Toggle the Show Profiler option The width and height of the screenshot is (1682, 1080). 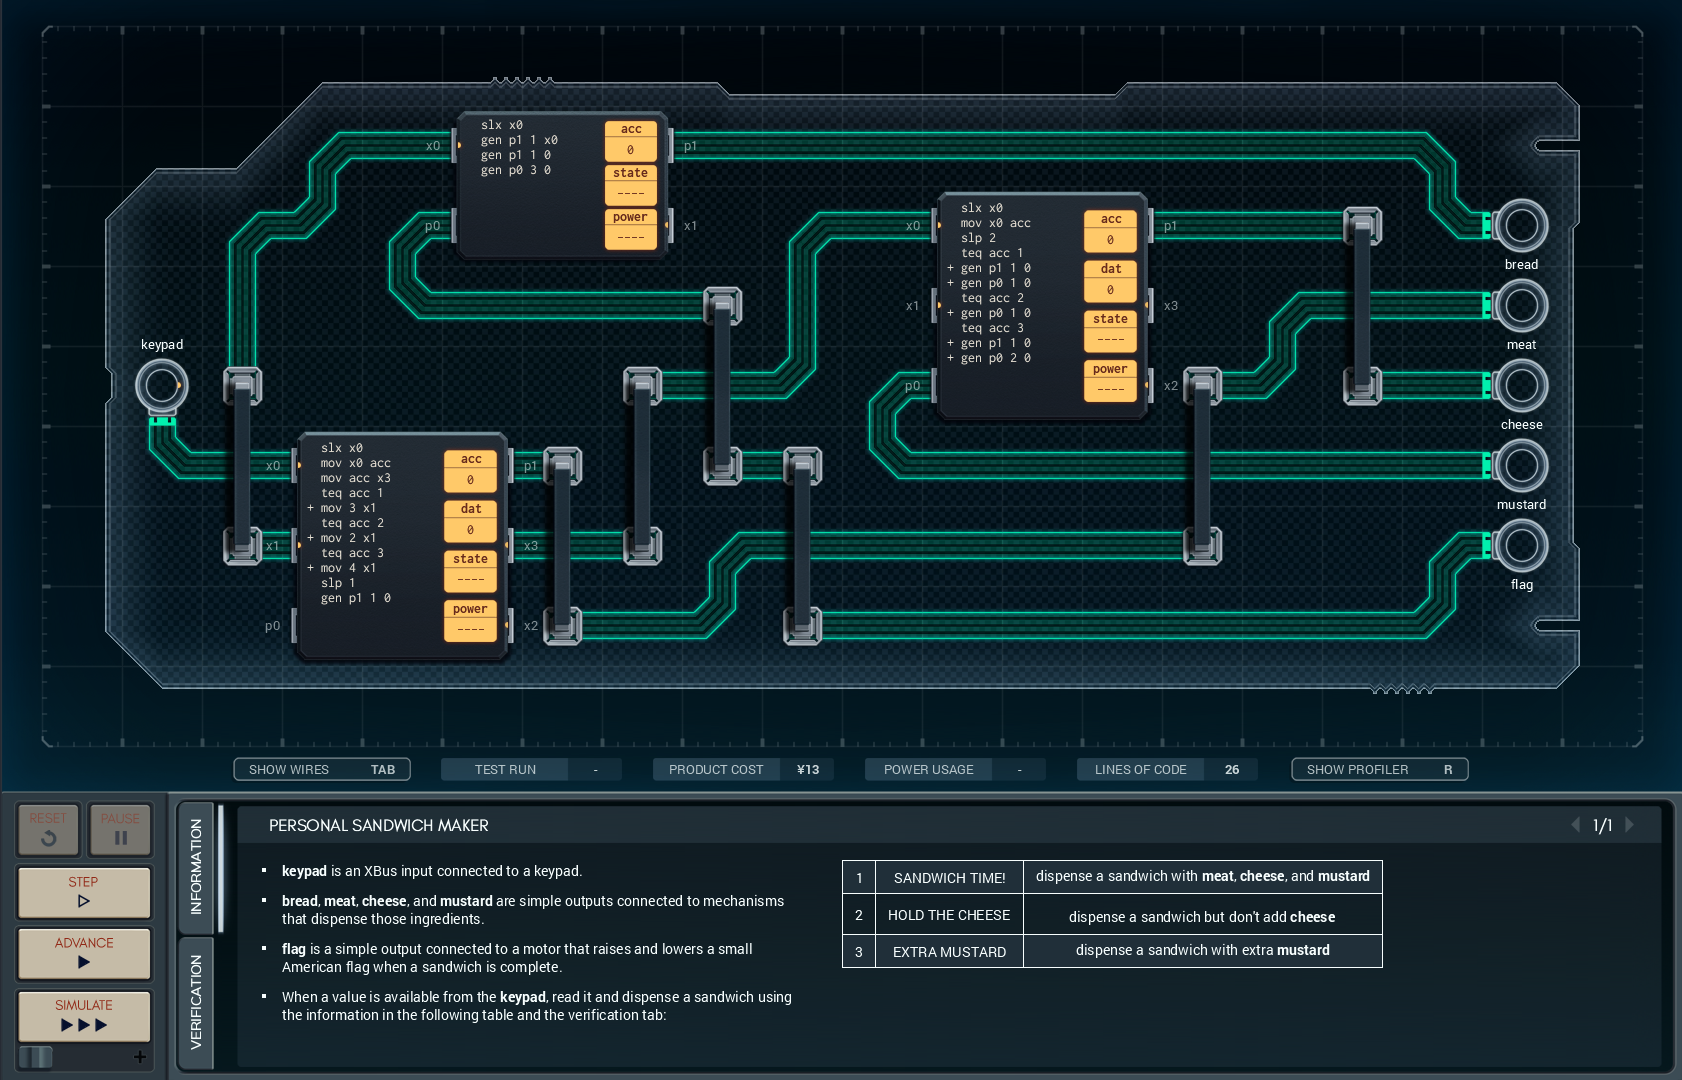(1379, 769)
